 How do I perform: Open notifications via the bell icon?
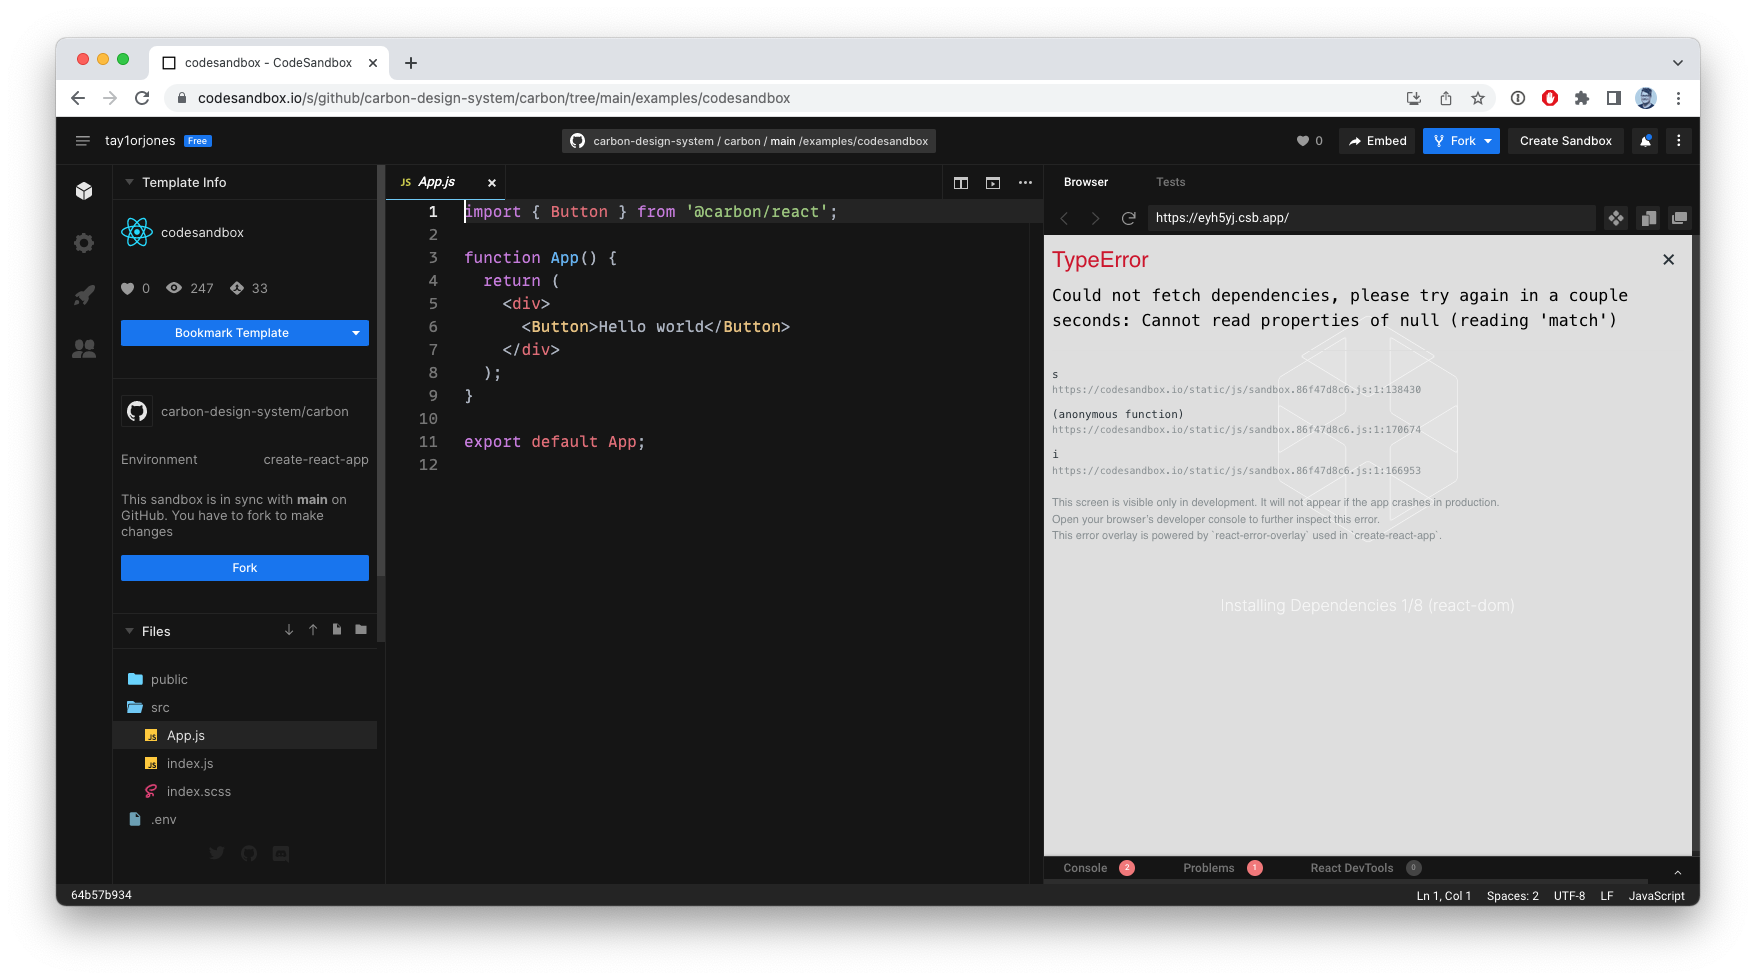pyautogui.click(x=1645, y=141)
